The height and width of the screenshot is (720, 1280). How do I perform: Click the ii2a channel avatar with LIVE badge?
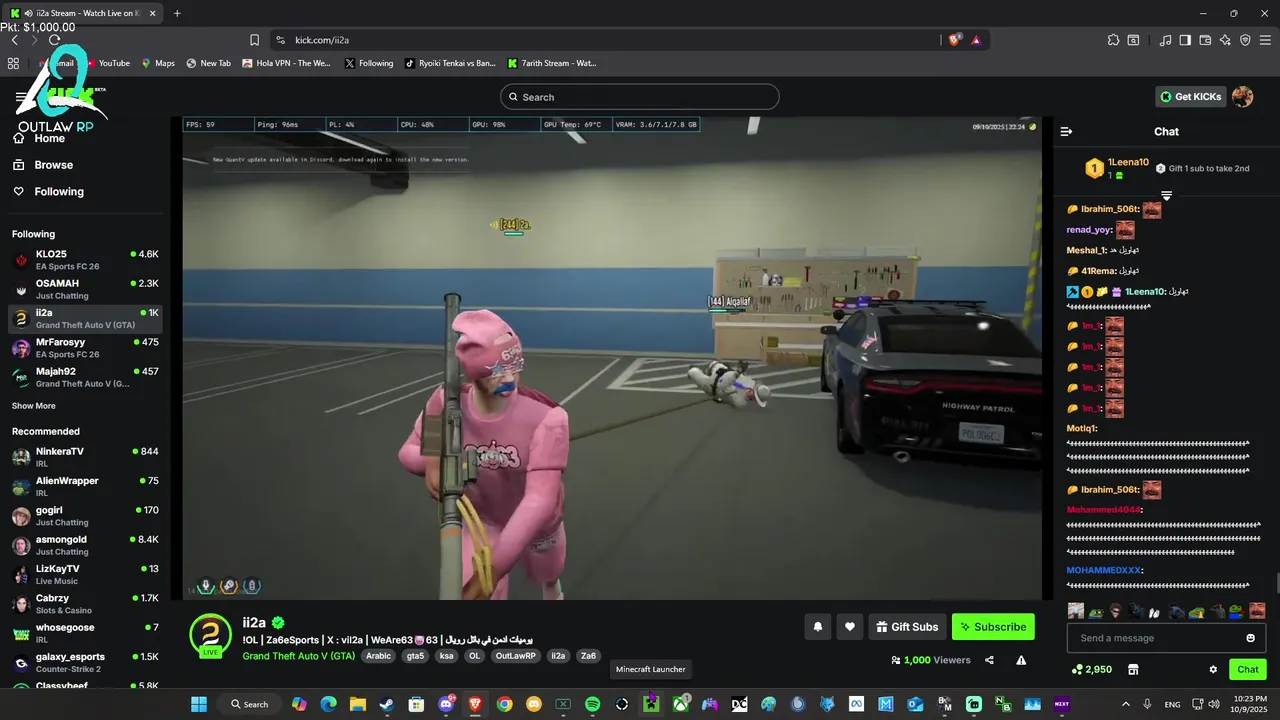point(211,635)
